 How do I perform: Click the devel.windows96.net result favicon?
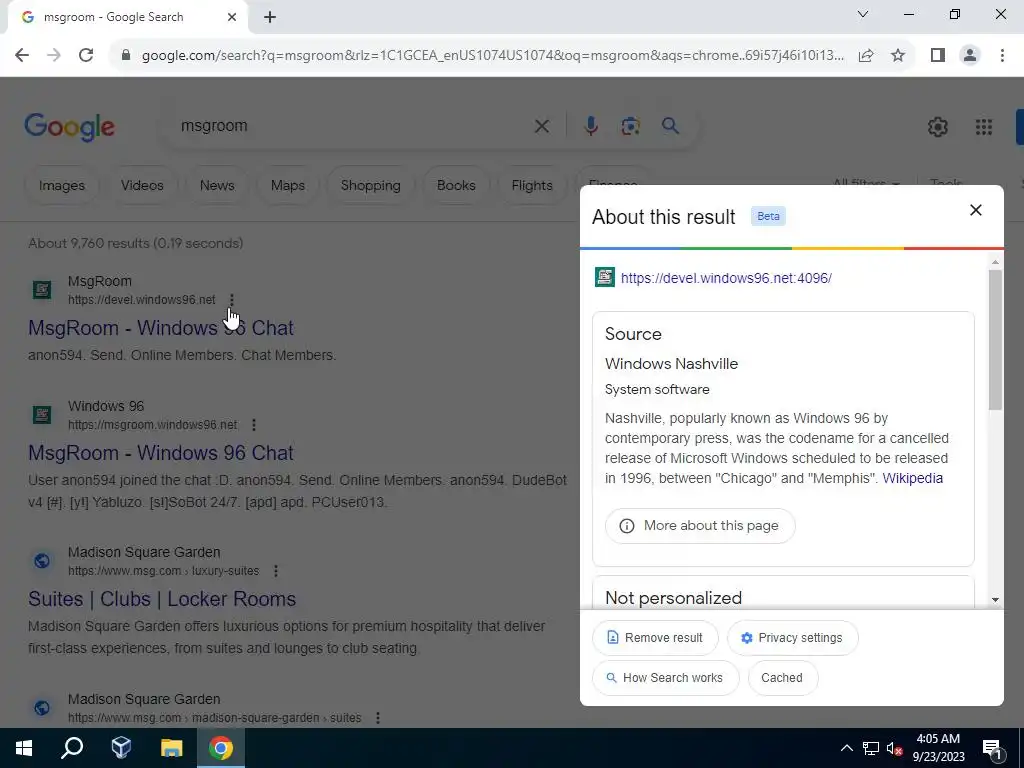coord(42,289)
